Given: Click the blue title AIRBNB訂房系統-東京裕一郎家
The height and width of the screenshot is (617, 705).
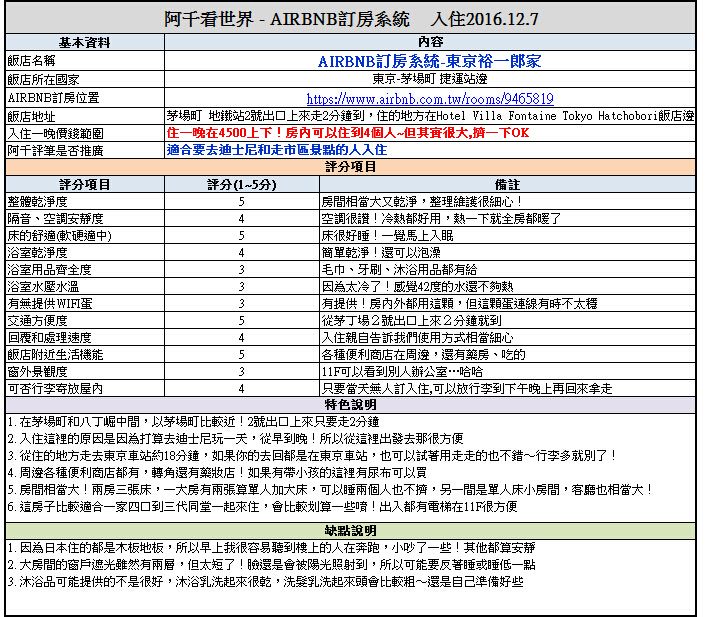Looking at the screenshot, I should pos(429,61).
